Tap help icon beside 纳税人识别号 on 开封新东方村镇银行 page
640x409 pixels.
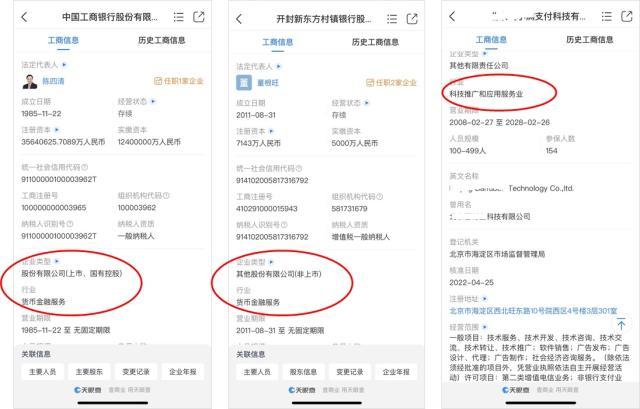(x=284, y=225)
